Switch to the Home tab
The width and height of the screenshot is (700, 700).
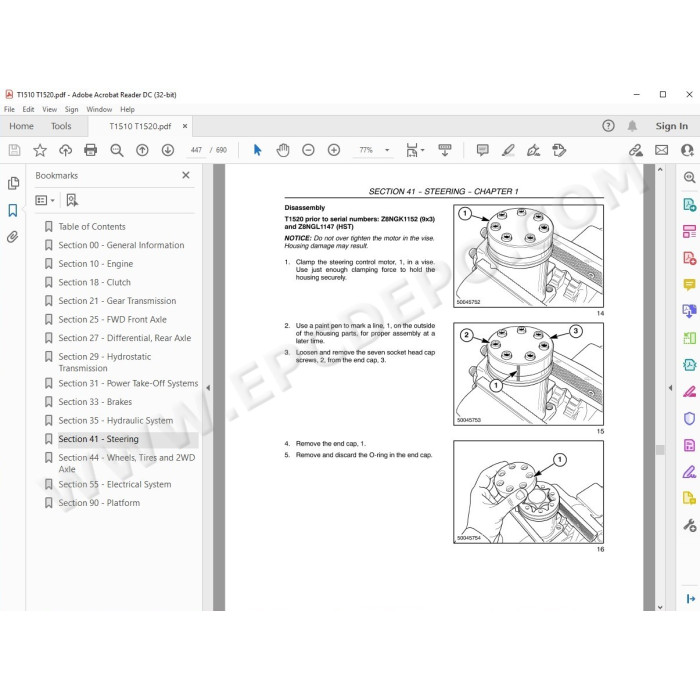coord(21,126)
